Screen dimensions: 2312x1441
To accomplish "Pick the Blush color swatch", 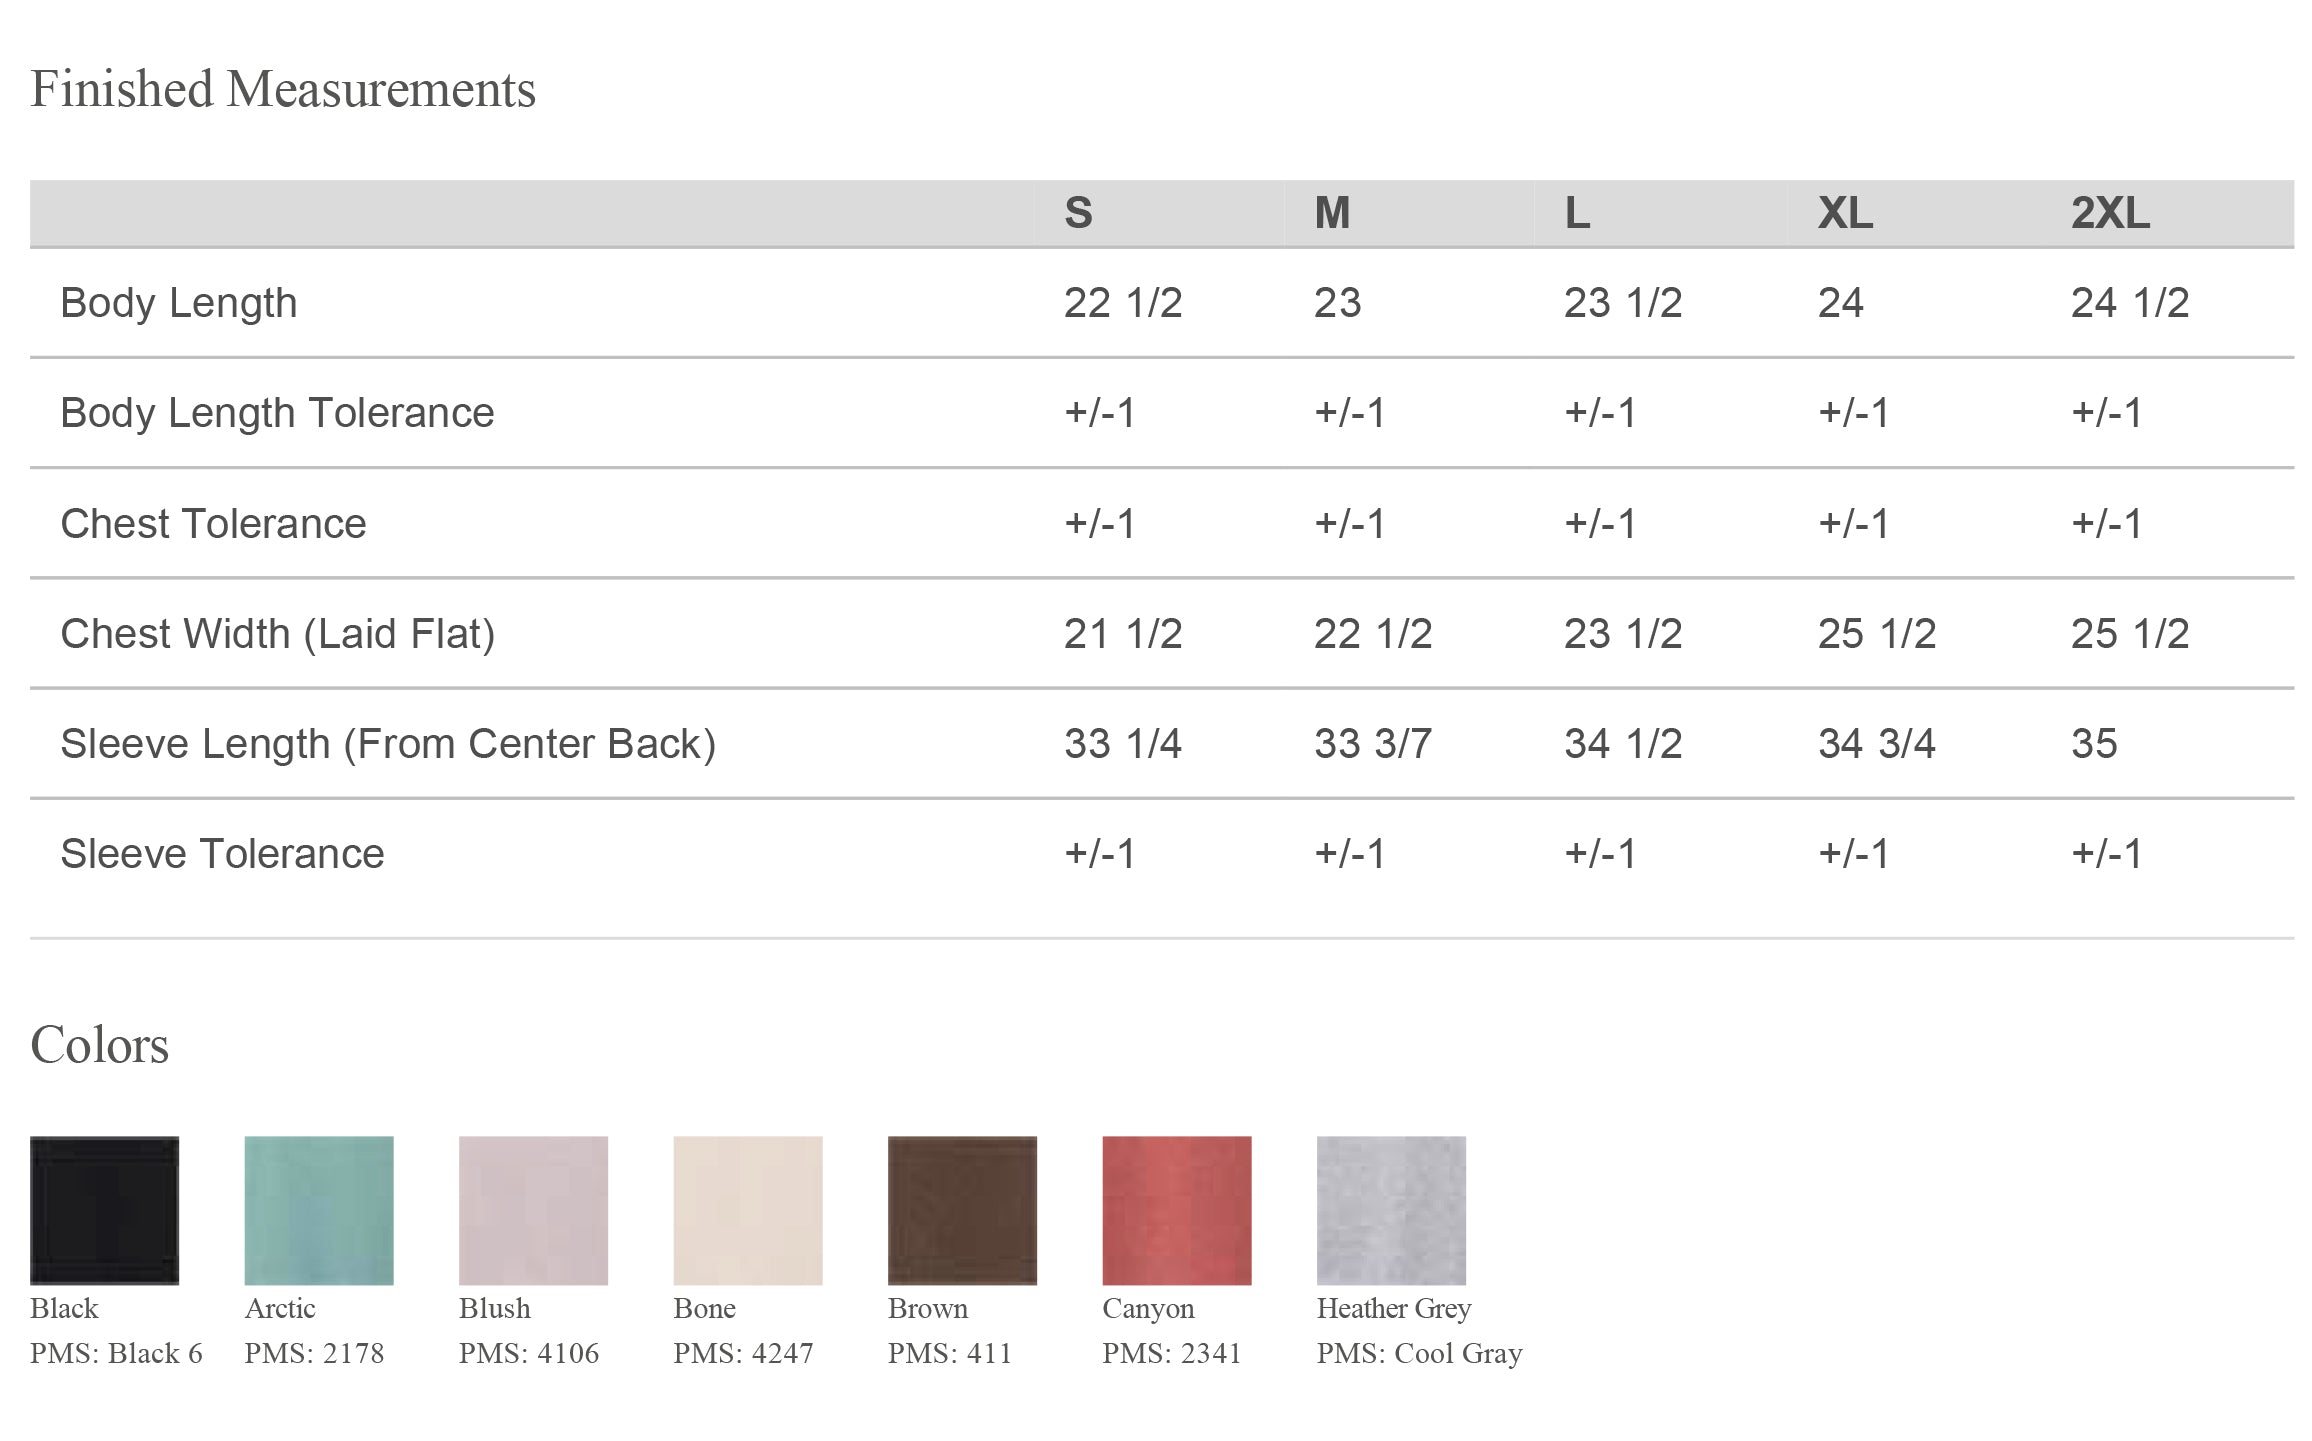I will click(x=533, y=1210).
